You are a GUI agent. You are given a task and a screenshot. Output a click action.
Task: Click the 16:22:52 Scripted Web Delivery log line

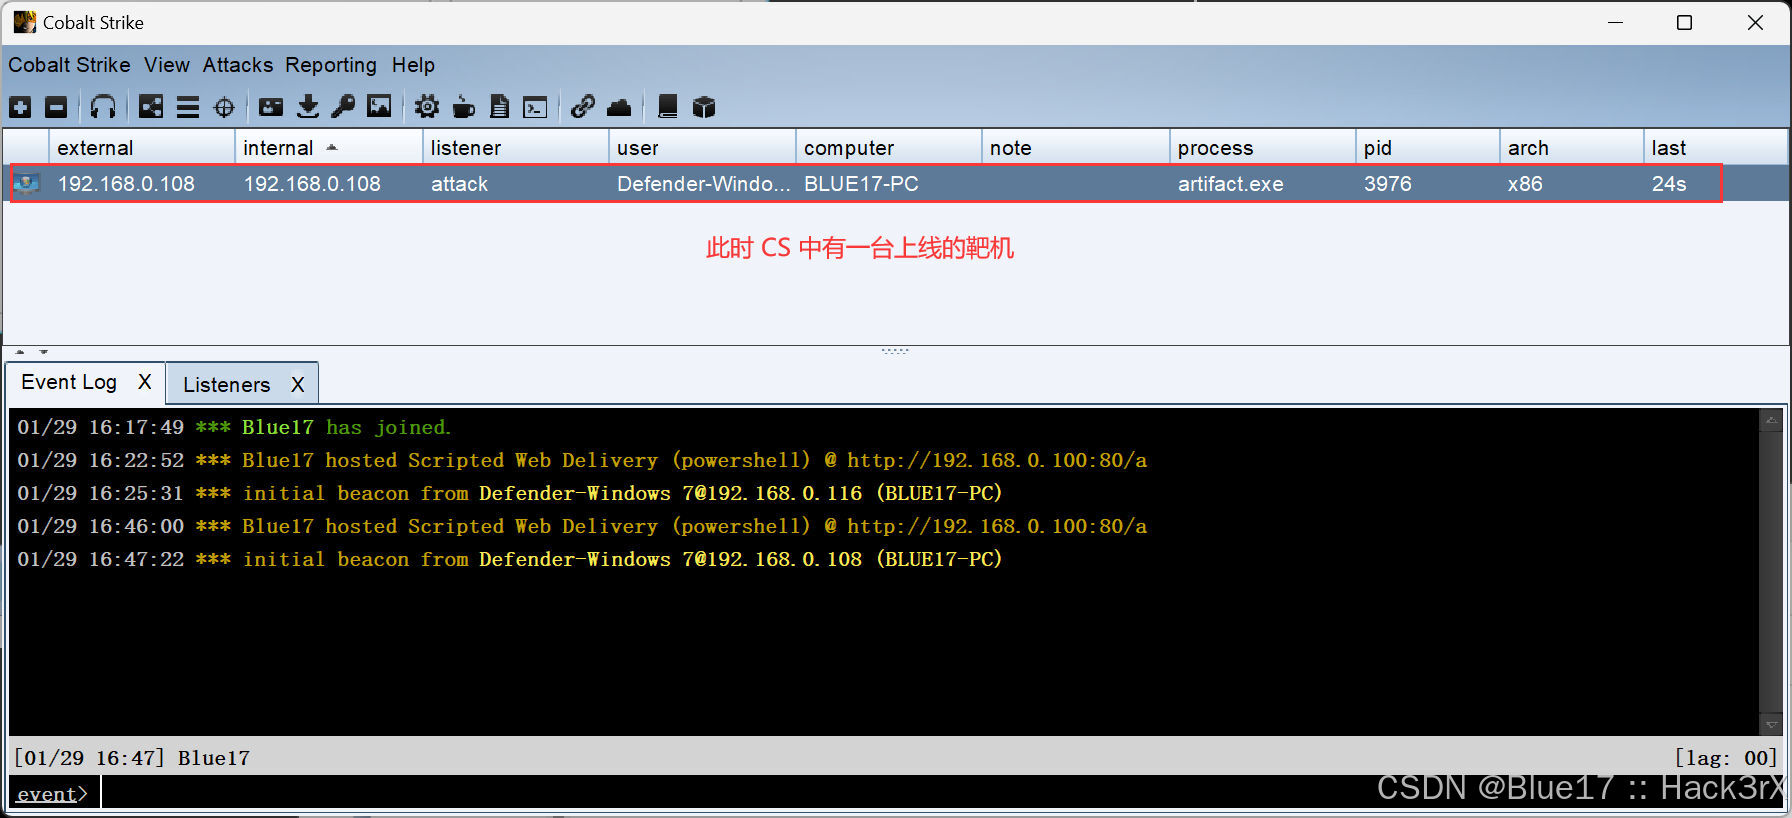click(x=582, y=460)
